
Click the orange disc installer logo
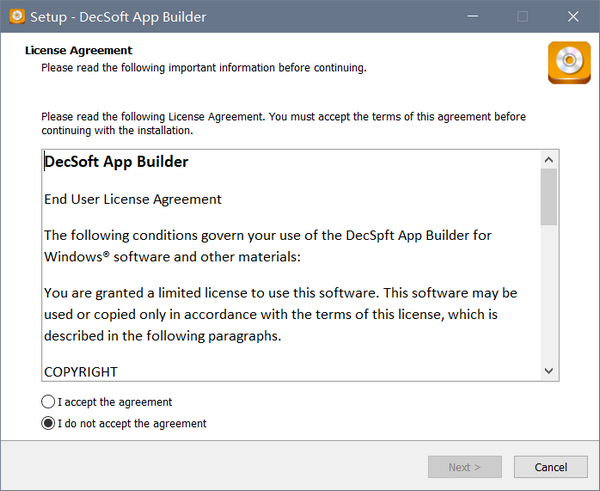569,63
